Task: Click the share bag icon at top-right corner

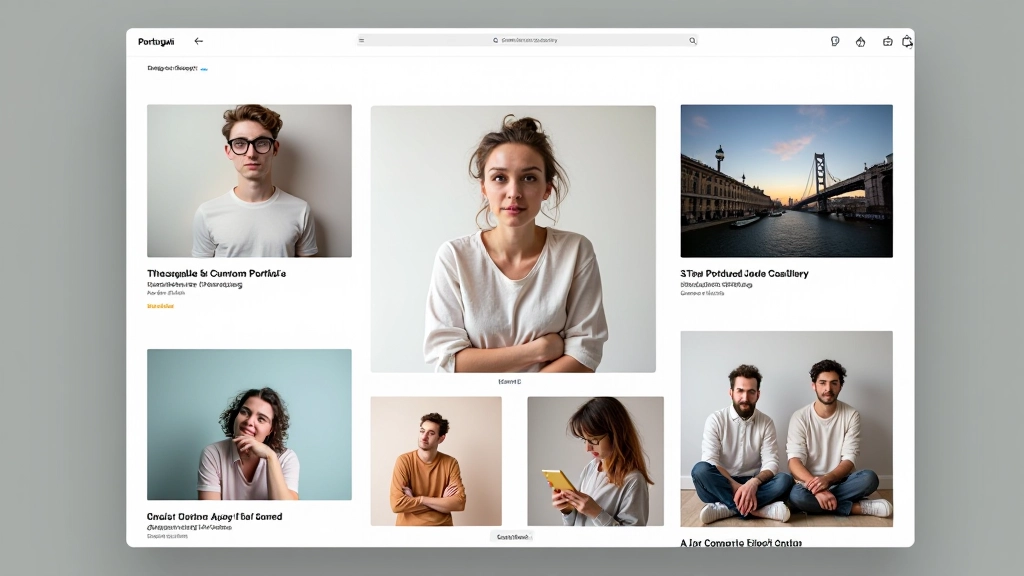Action: click(908, 41)
